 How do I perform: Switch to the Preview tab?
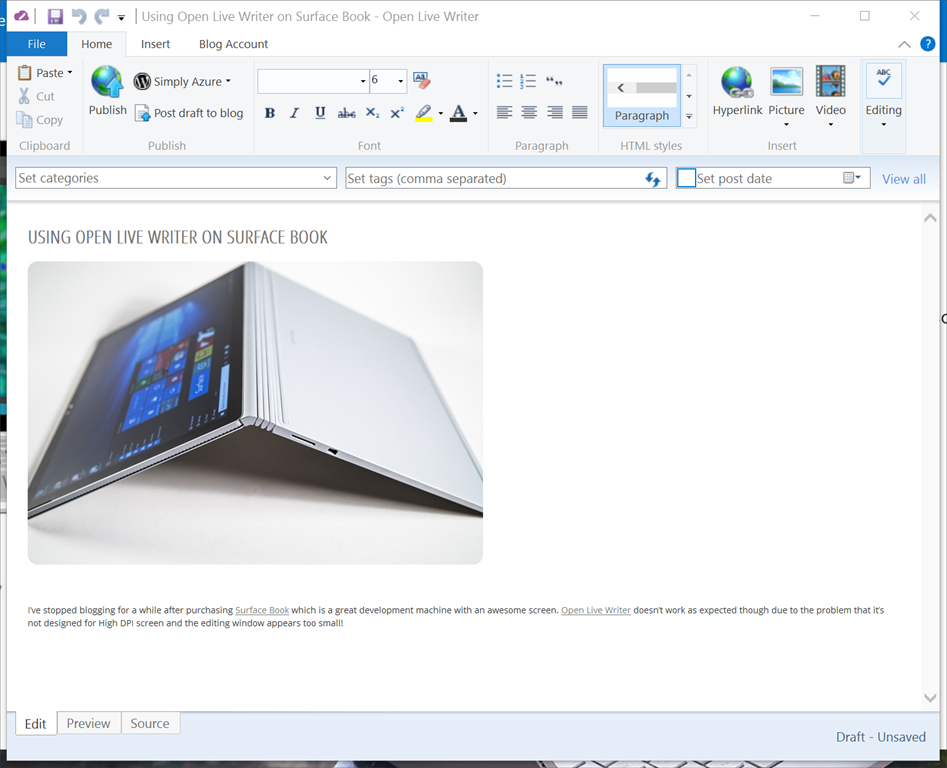click(x=88, y=723)
